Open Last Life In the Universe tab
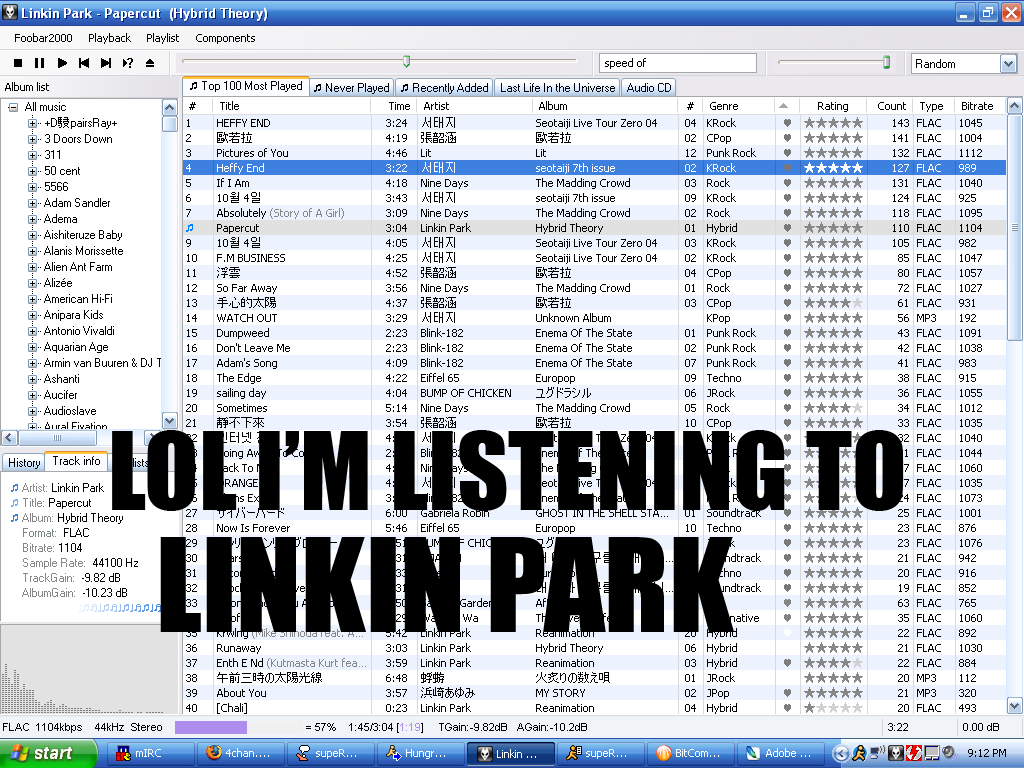 click(557, 88)
